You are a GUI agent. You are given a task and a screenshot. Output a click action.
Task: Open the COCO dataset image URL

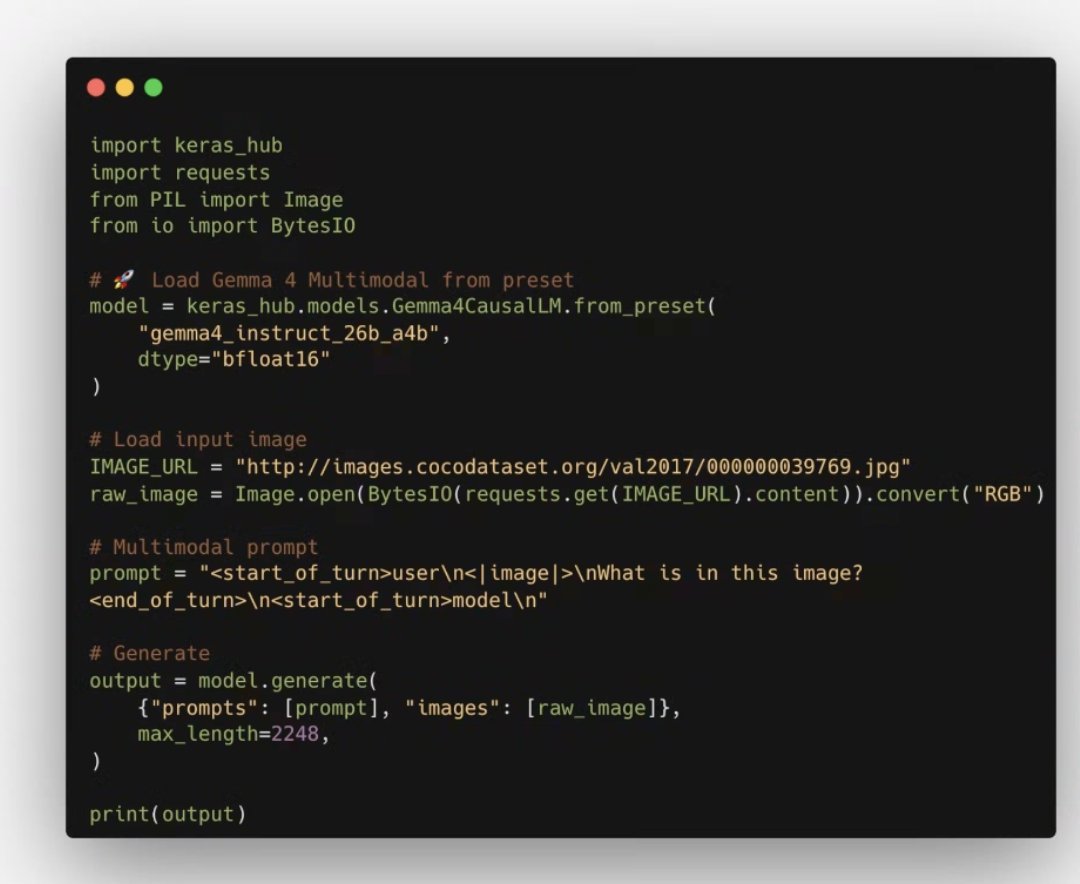pos(573,466)
